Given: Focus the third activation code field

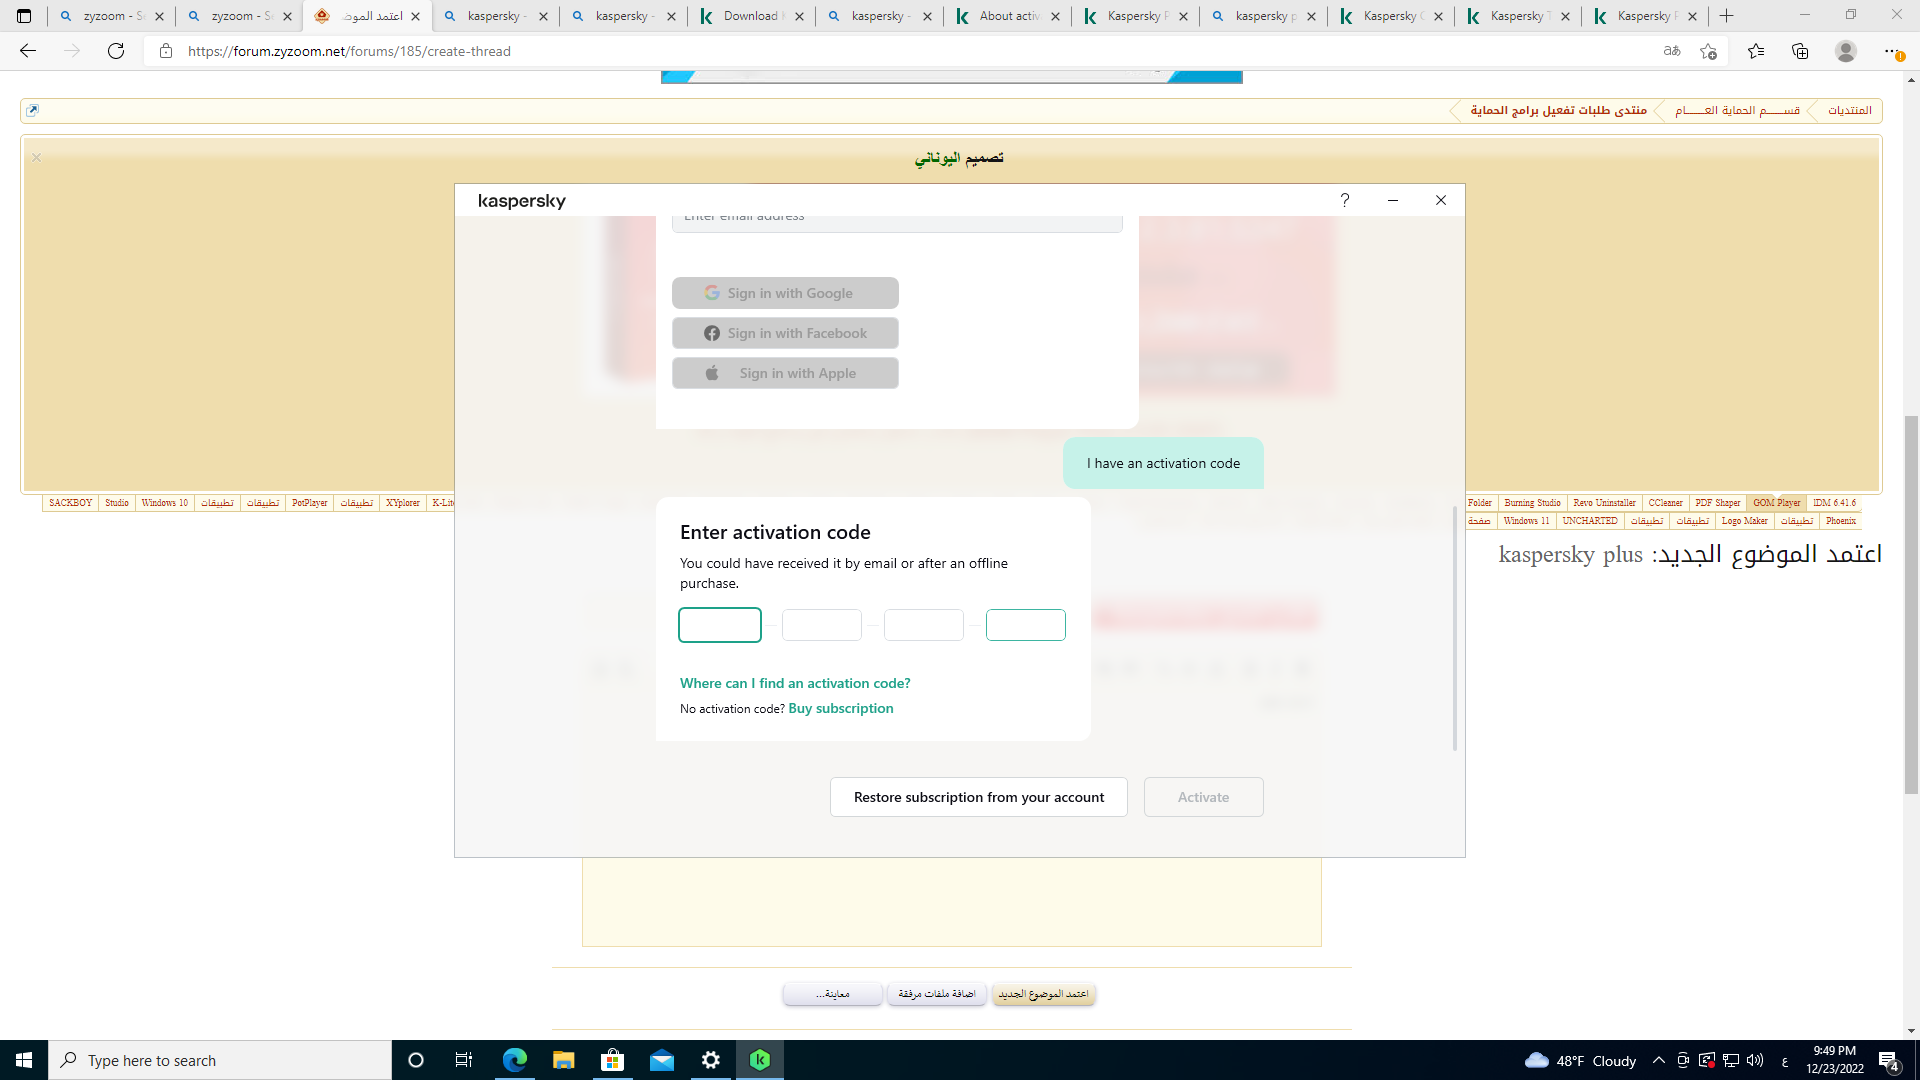Looking at the screenshot, I should click(924, 625).
